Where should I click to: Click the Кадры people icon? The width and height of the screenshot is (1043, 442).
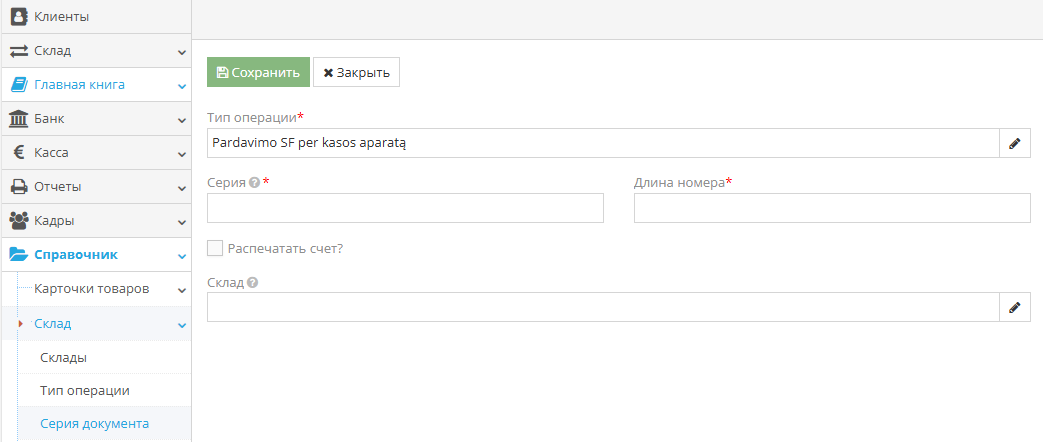18,221
